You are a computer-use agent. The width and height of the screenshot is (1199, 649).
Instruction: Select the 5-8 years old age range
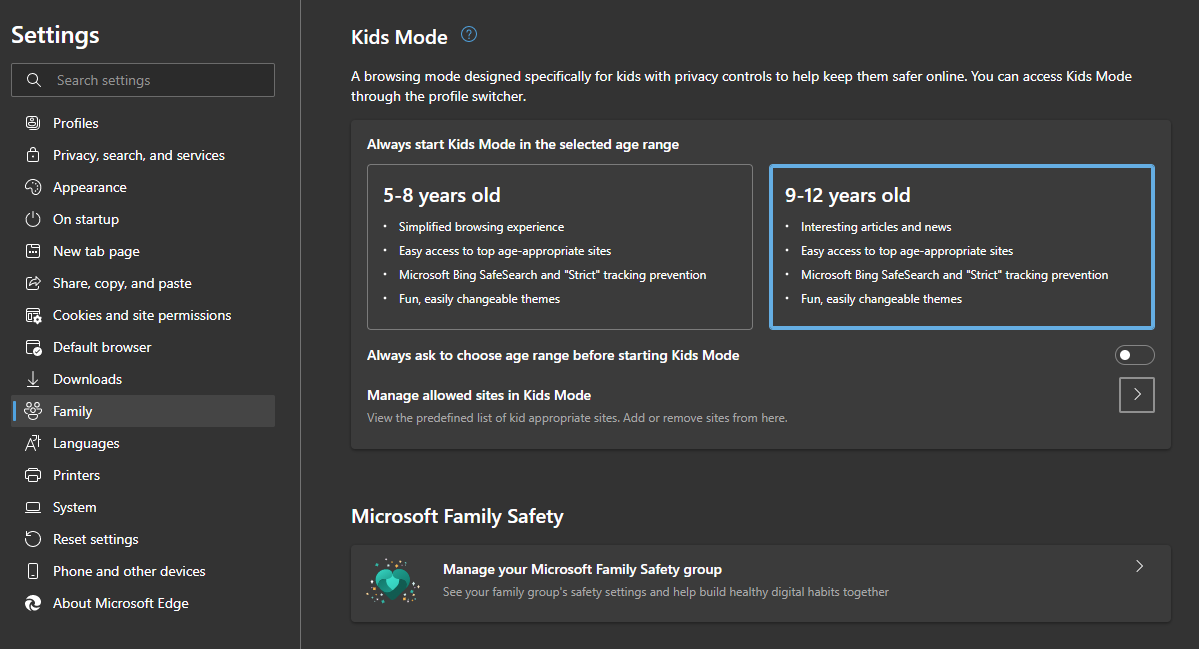point(560,246)
